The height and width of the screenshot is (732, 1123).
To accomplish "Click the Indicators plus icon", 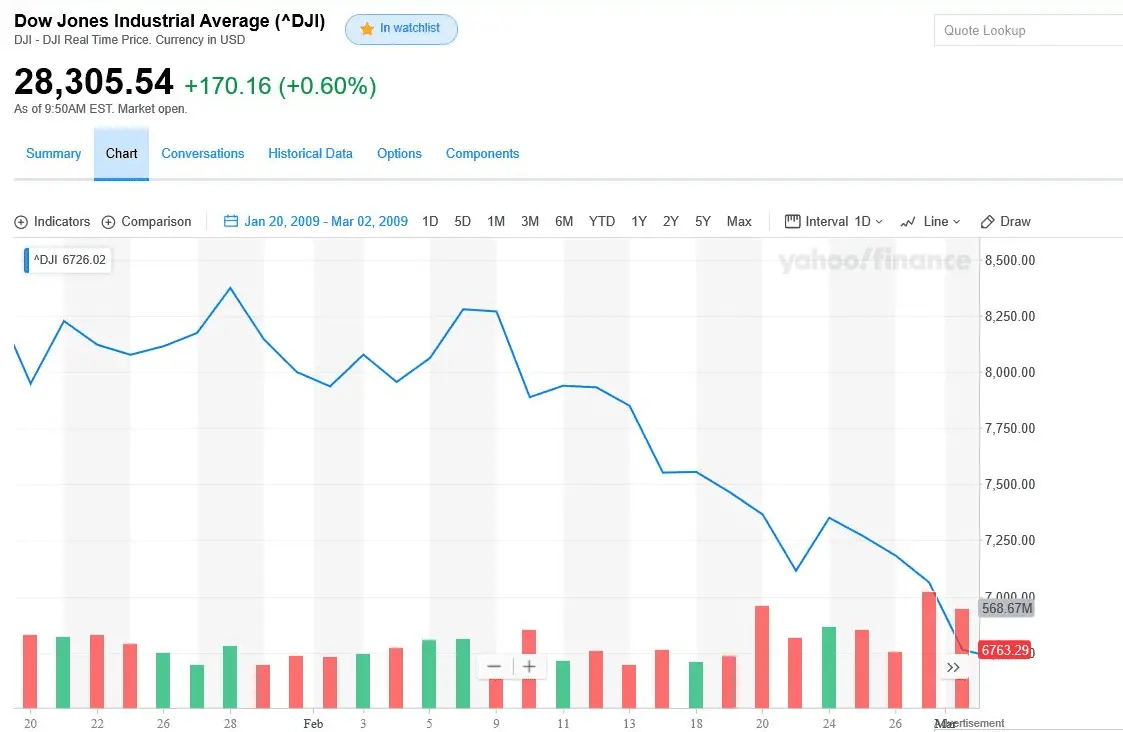I will click(21, 222).
